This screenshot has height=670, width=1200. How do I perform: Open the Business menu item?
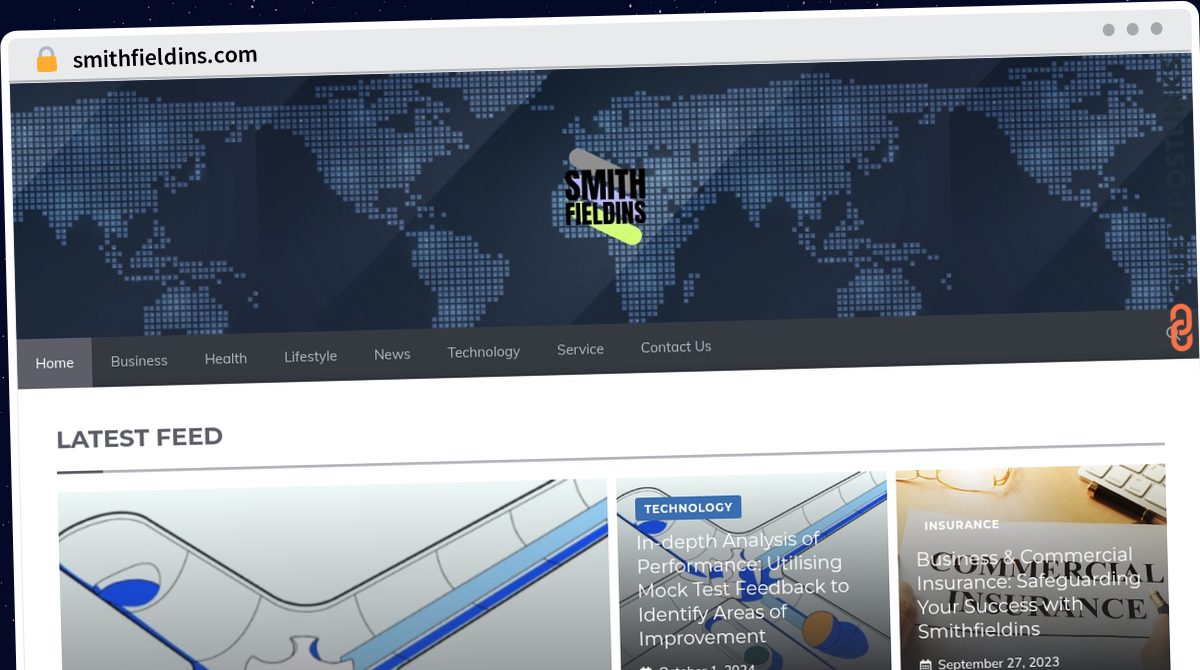click(139, 360)
